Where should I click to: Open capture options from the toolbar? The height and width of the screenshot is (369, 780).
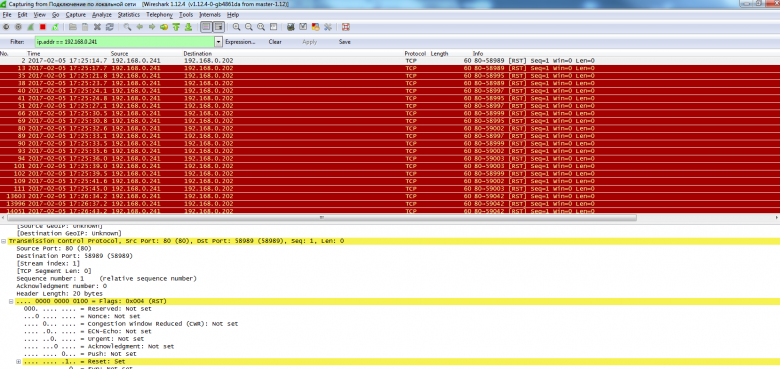point(18,27)
